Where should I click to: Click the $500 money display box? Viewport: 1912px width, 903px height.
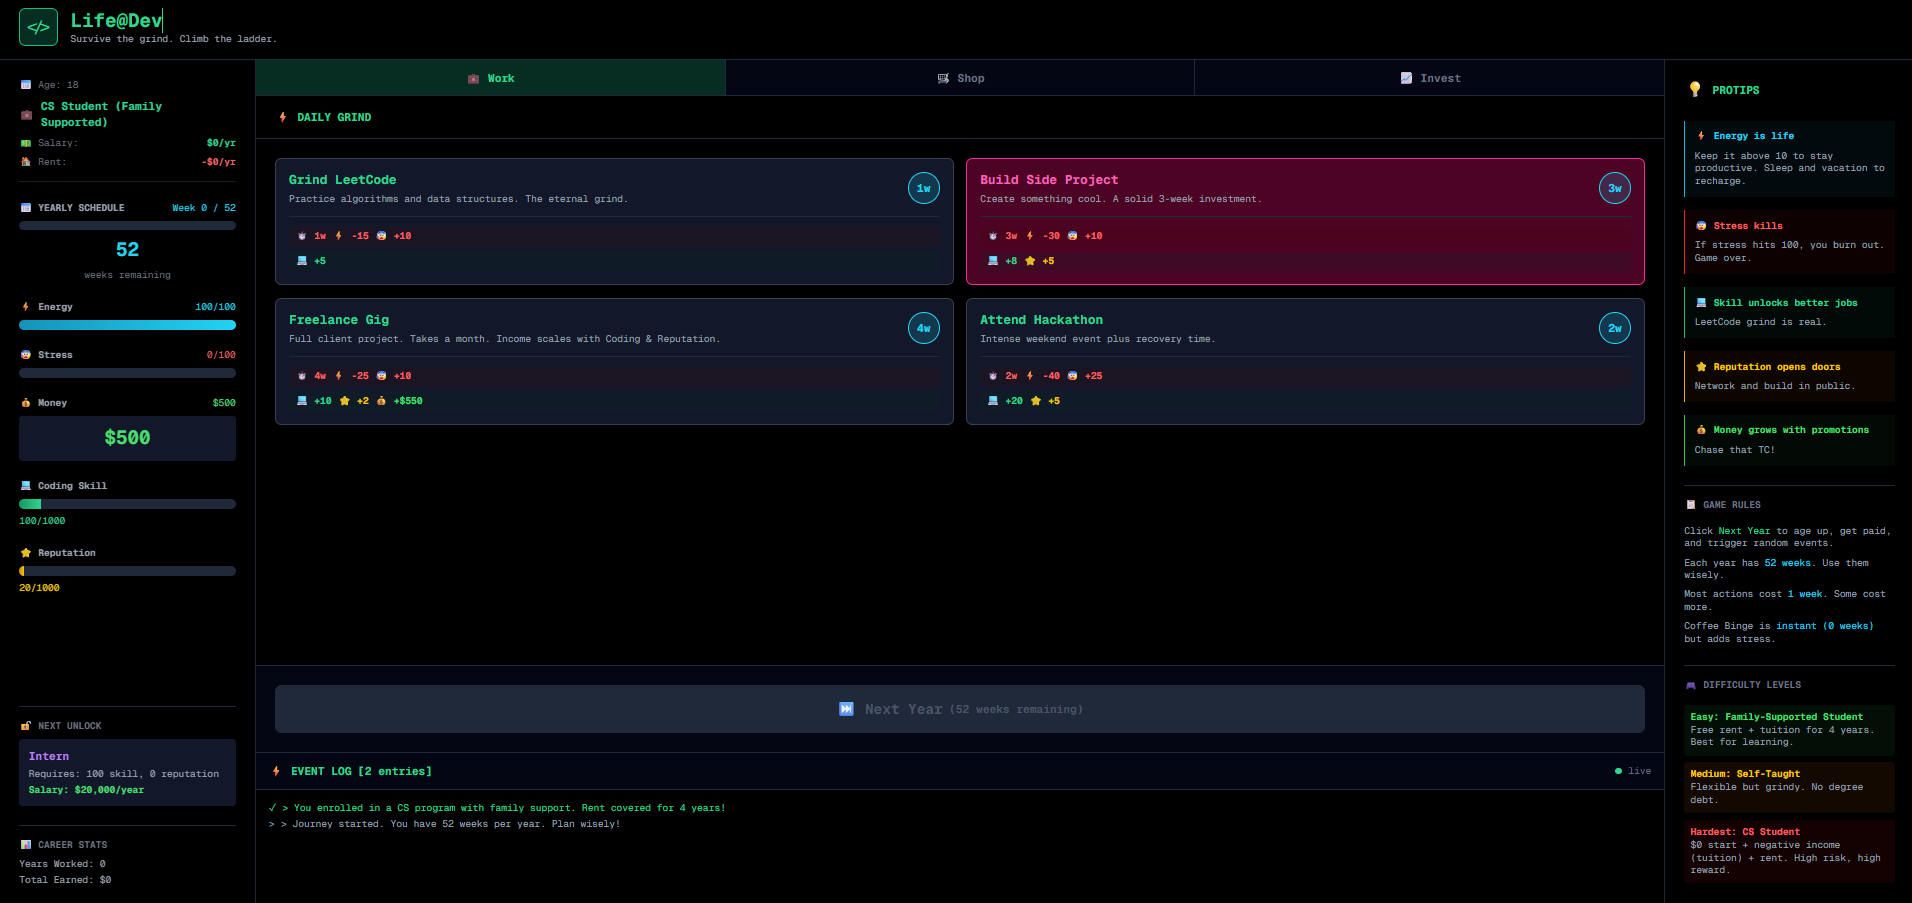127,438
